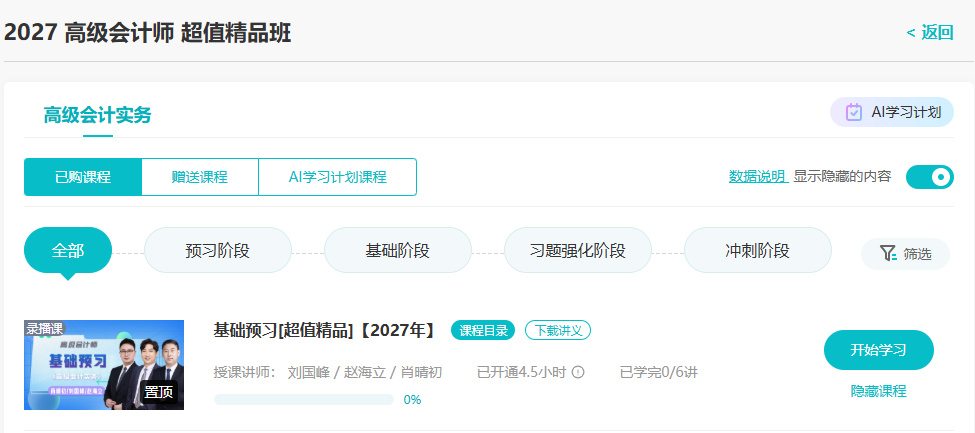The height and width of the screenshot is (433, 975).
Task: Toggle the 显示隐藏的内容 switch
Action: (930, 177)
